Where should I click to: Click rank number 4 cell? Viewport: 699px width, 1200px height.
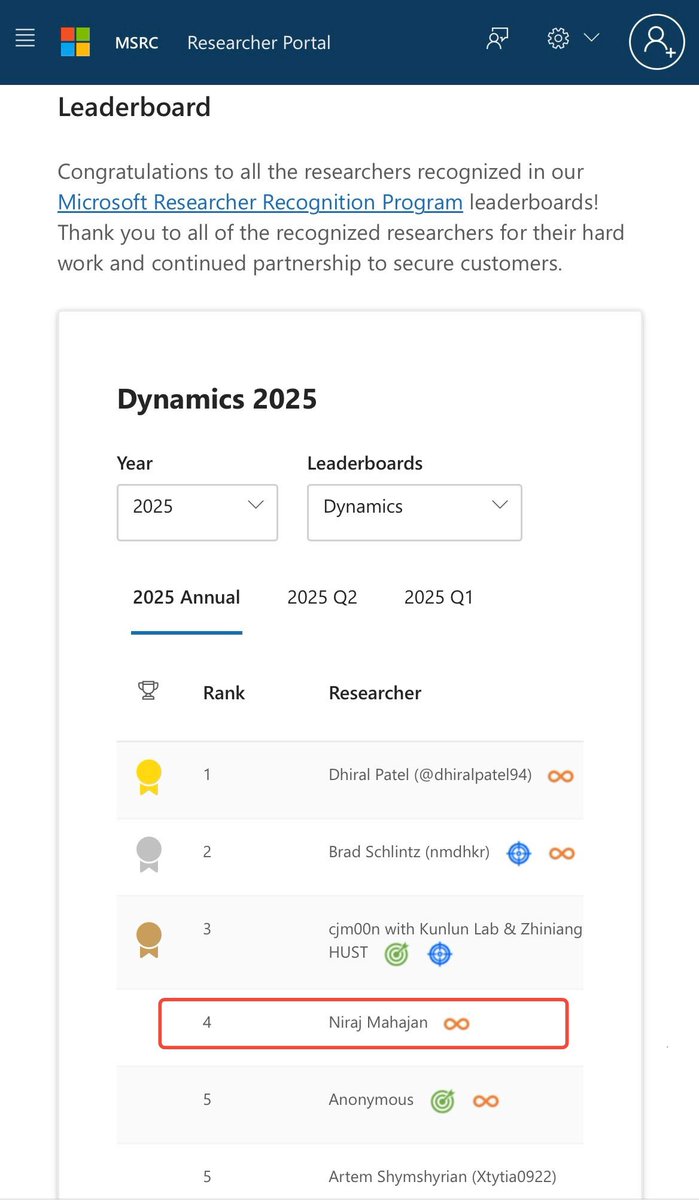click(x=207, y=1022)
